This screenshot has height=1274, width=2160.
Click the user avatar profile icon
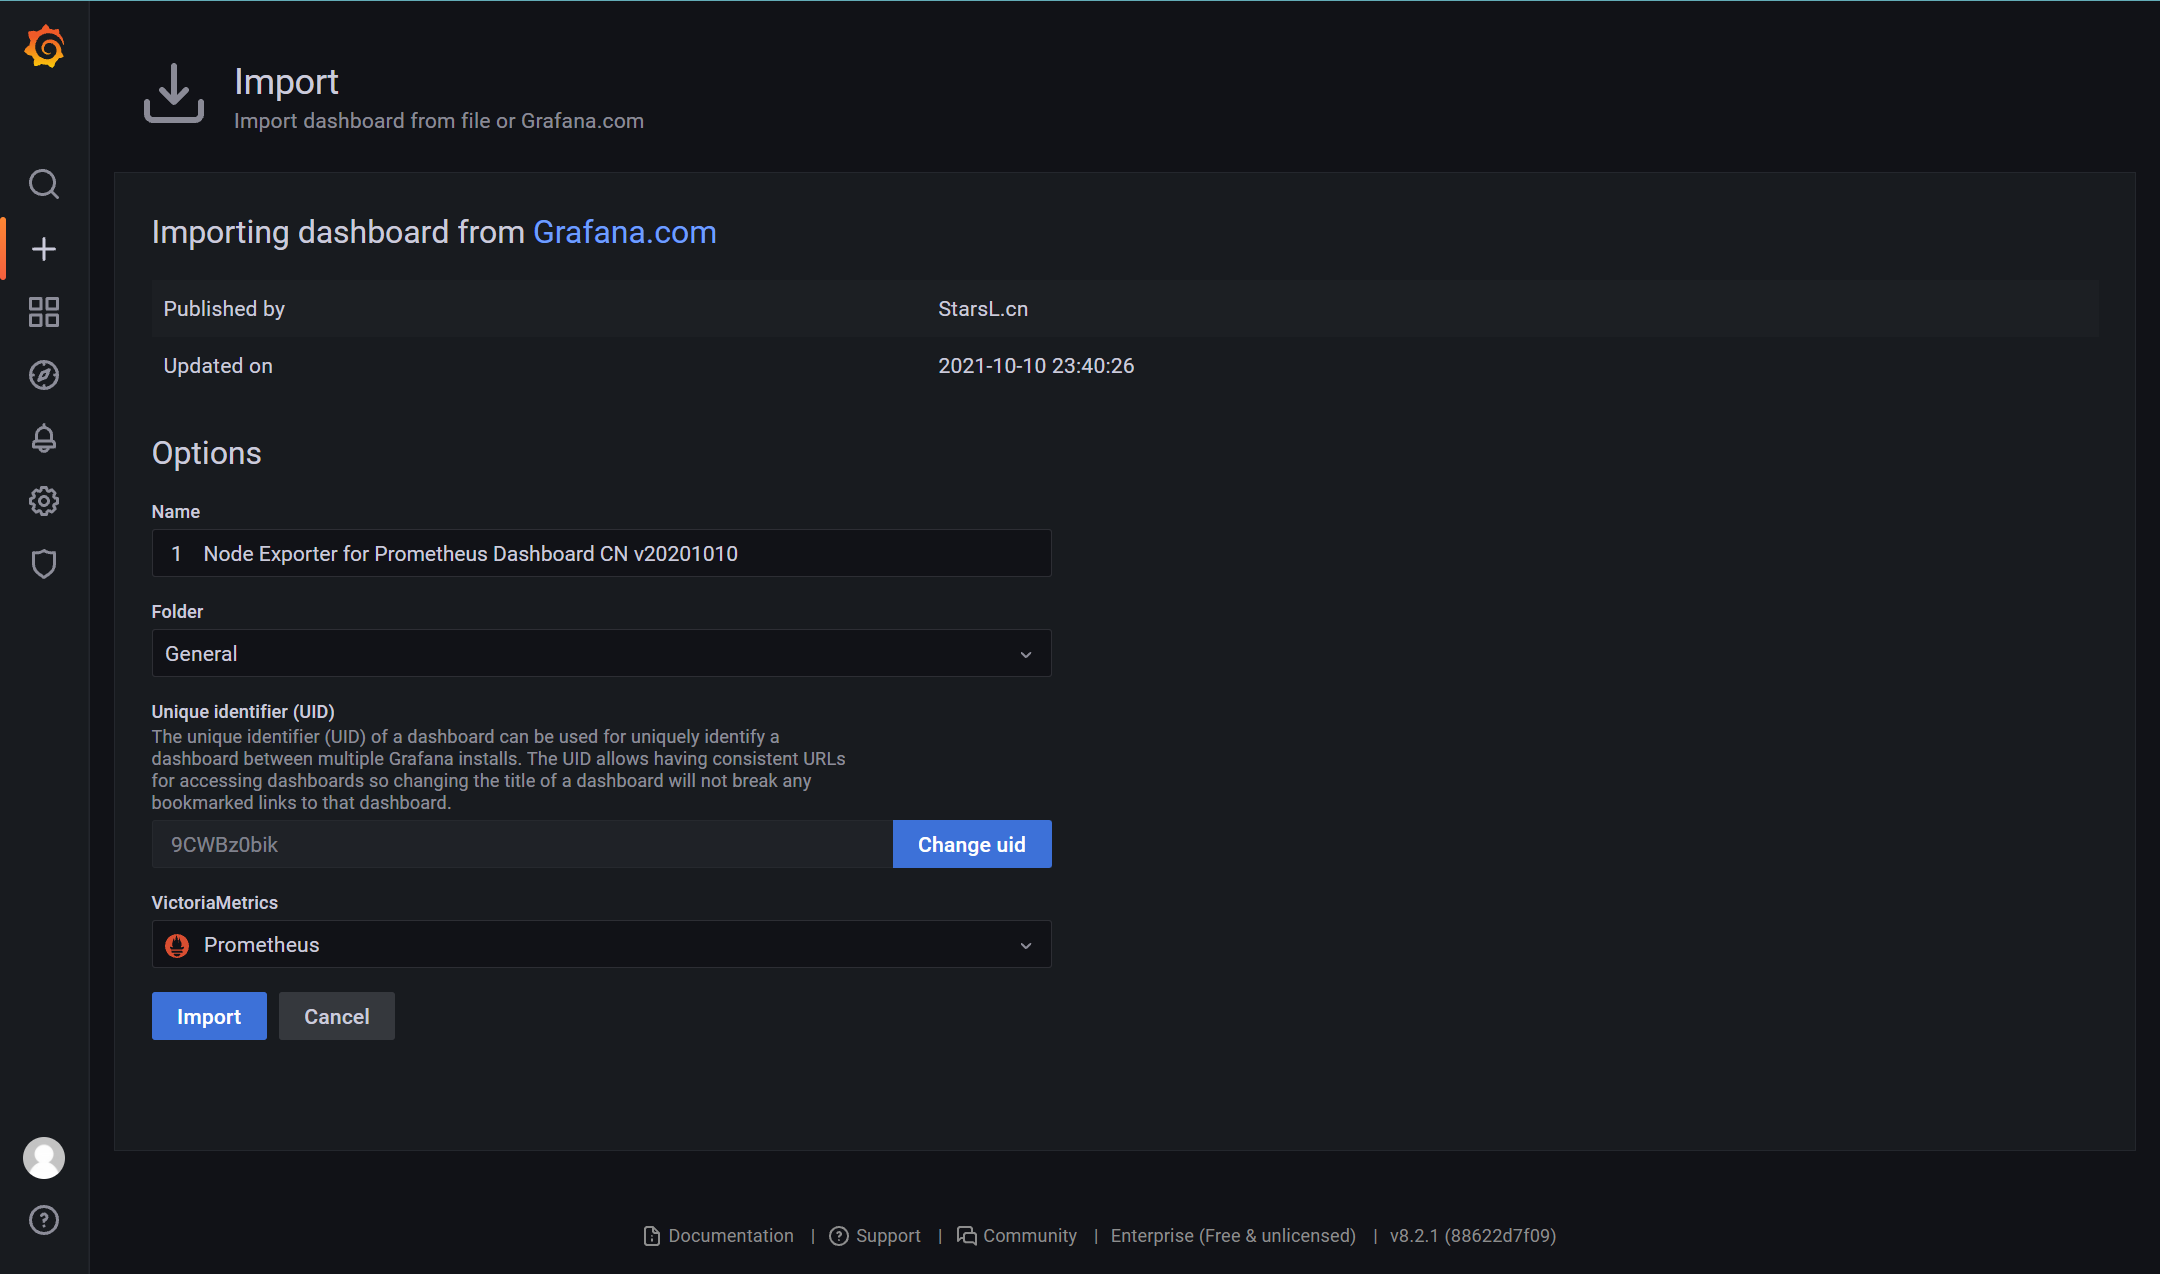44,1158
